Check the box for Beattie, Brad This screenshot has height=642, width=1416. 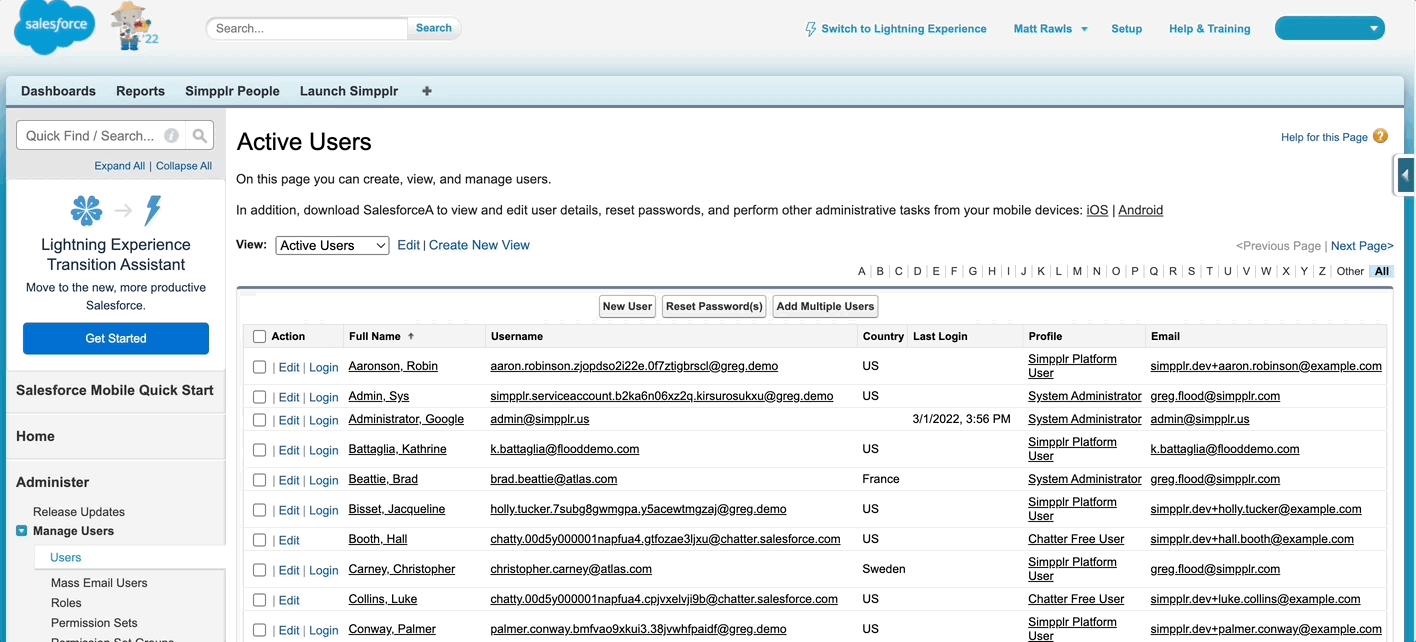point(260,480)
